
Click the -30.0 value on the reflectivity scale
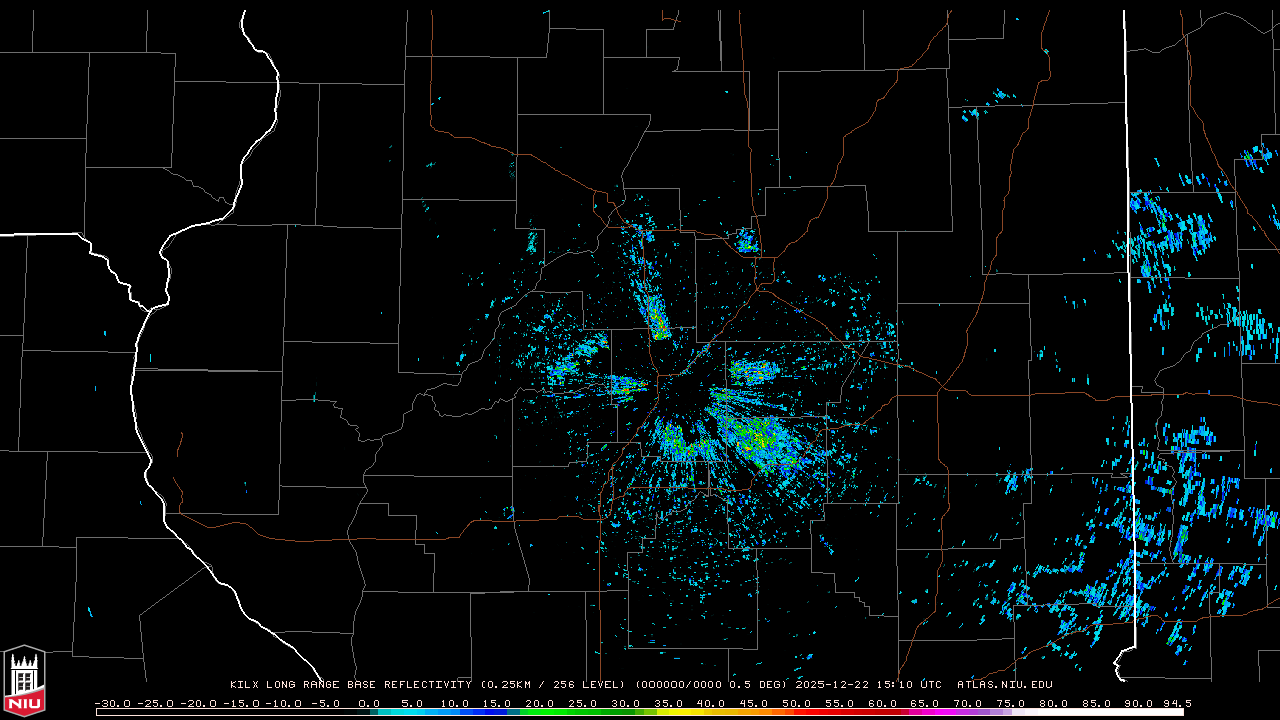[112, 704]
